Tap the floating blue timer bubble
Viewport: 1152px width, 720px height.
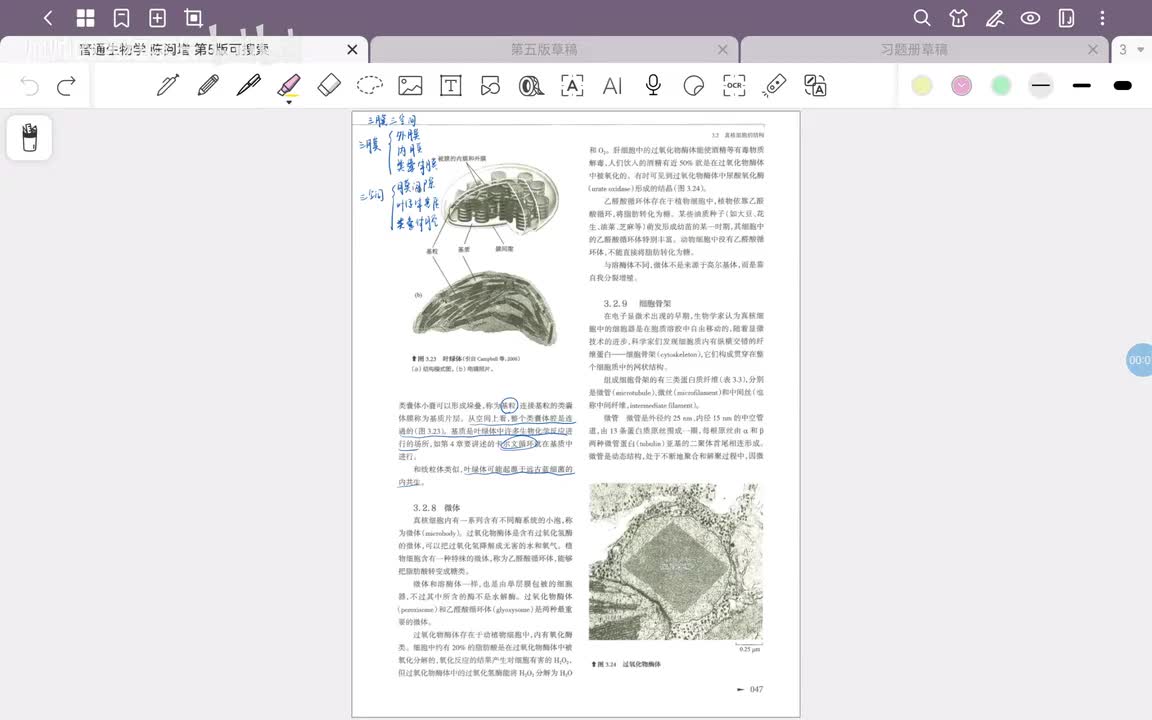point(1140,360)
